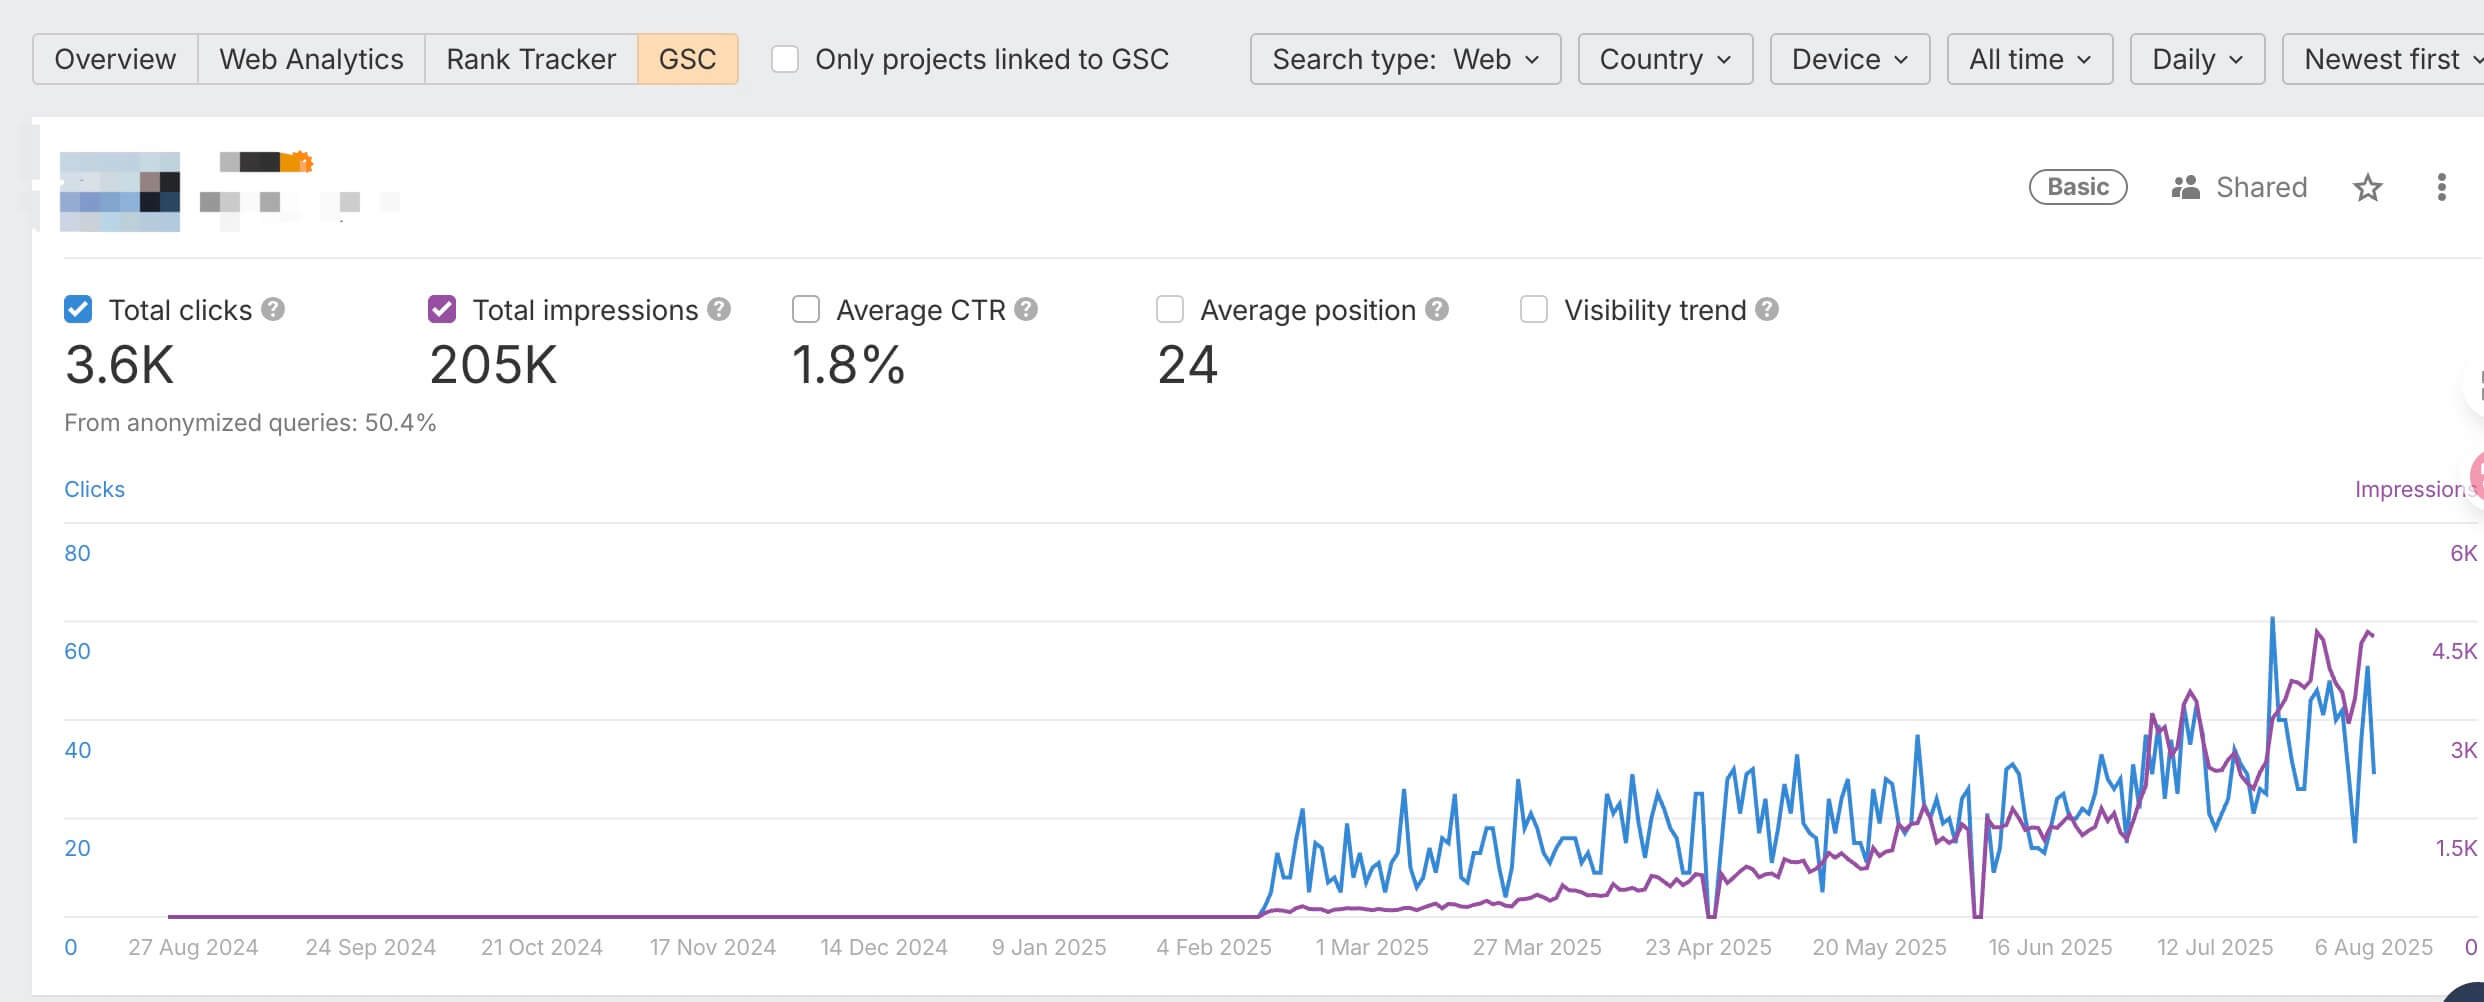Click help icon next to Total clicks
2484x1002 pixels.
[273, 310]
